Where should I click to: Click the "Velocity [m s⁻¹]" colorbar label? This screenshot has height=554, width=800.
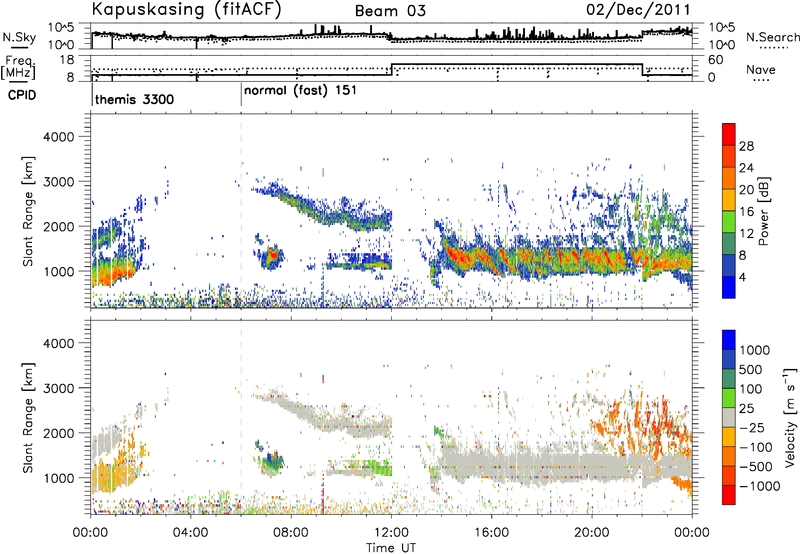click(790, 417)
